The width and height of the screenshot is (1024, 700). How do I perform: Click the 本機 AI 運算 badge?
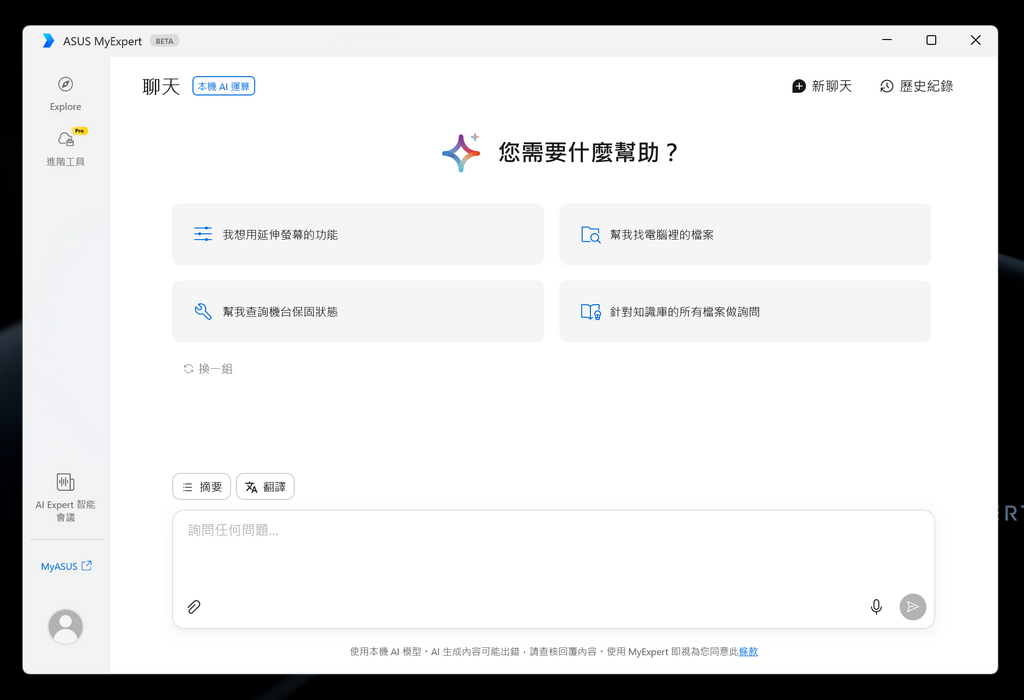[x=223, y=86]
